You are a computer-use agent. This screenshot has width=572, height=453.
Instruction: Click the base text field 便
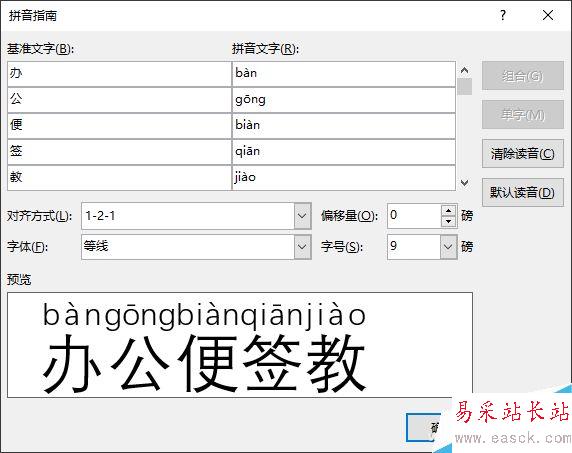click(119, 126)
